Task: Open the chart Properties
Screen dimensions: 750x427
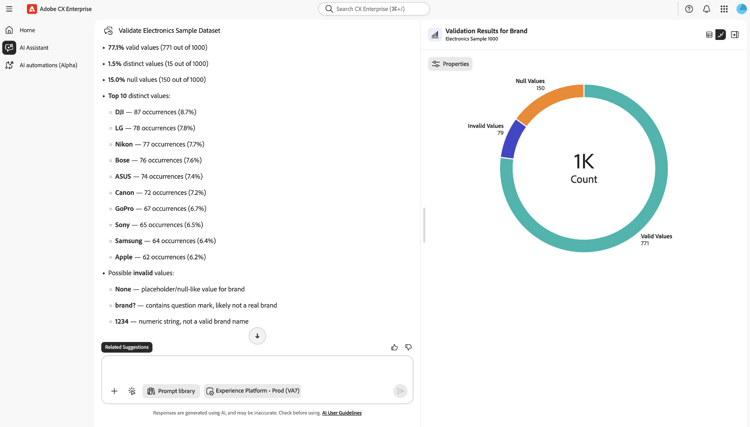Action: (x=450, y=64)
